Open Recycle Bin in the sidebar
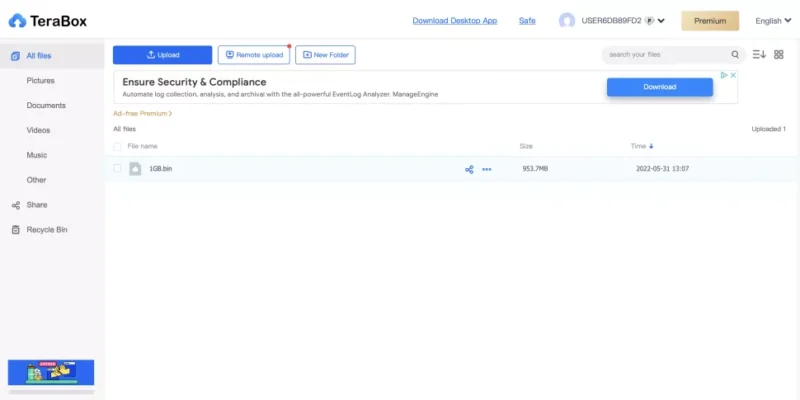 click(47, 230)
